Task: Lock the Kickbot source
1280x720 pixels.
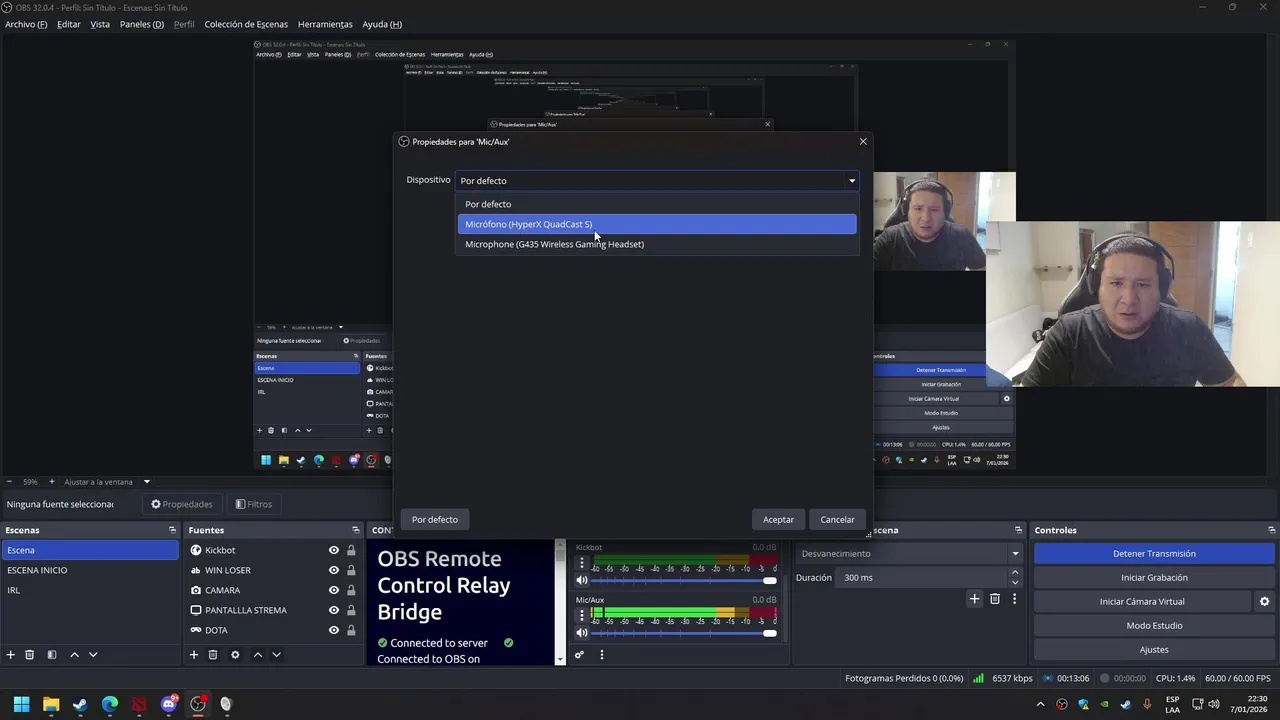Action: point(351,550)
